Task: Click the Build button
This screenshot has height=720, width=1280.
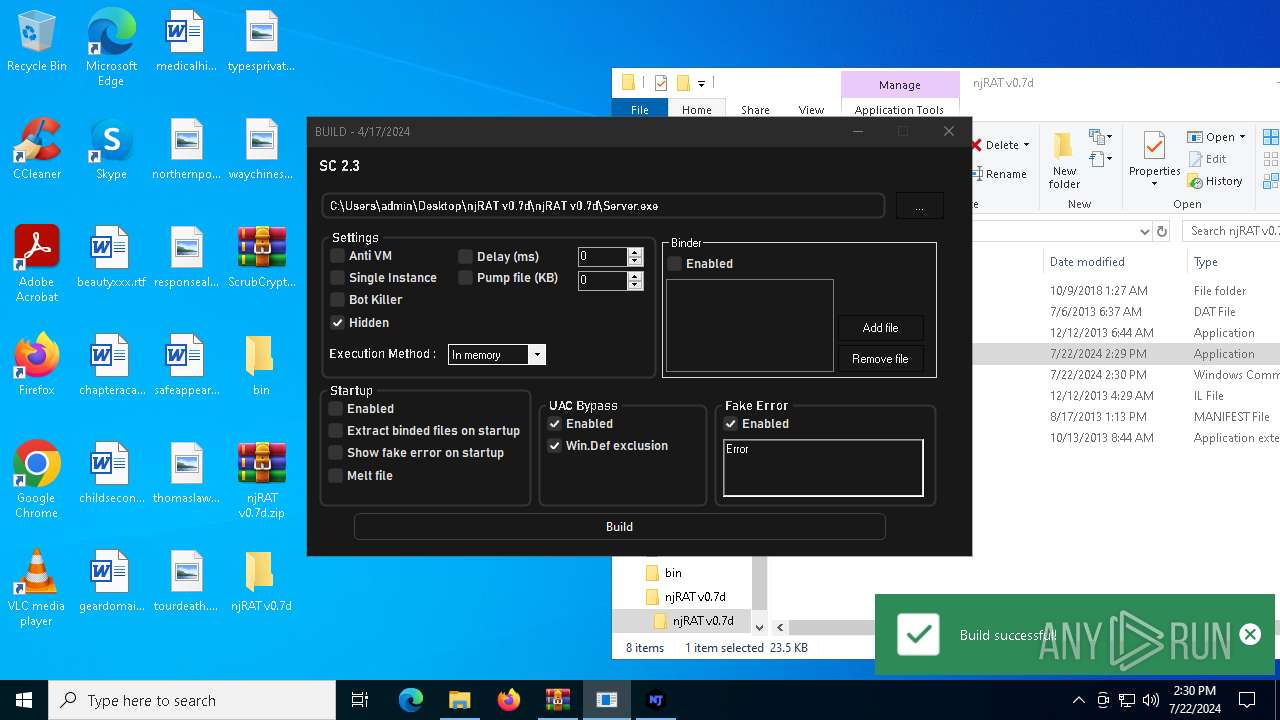Action: click(x=619, y=527)
